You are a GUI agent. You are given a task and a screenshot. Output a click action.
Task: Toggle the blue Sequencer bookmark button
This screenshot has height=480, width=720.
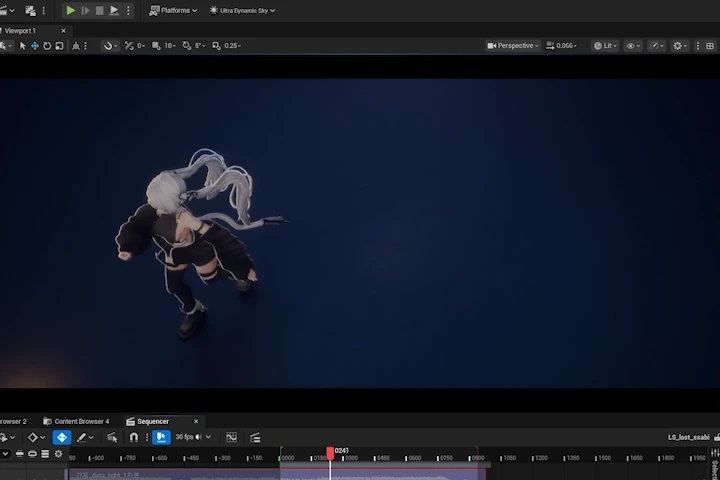(x=161, y=437)
